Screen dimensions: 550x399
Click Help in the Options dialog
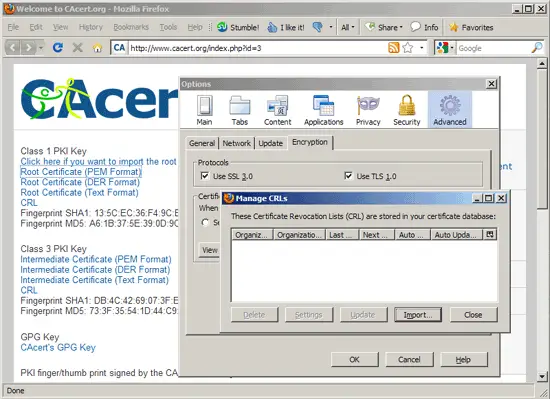[x=464, y=359]
